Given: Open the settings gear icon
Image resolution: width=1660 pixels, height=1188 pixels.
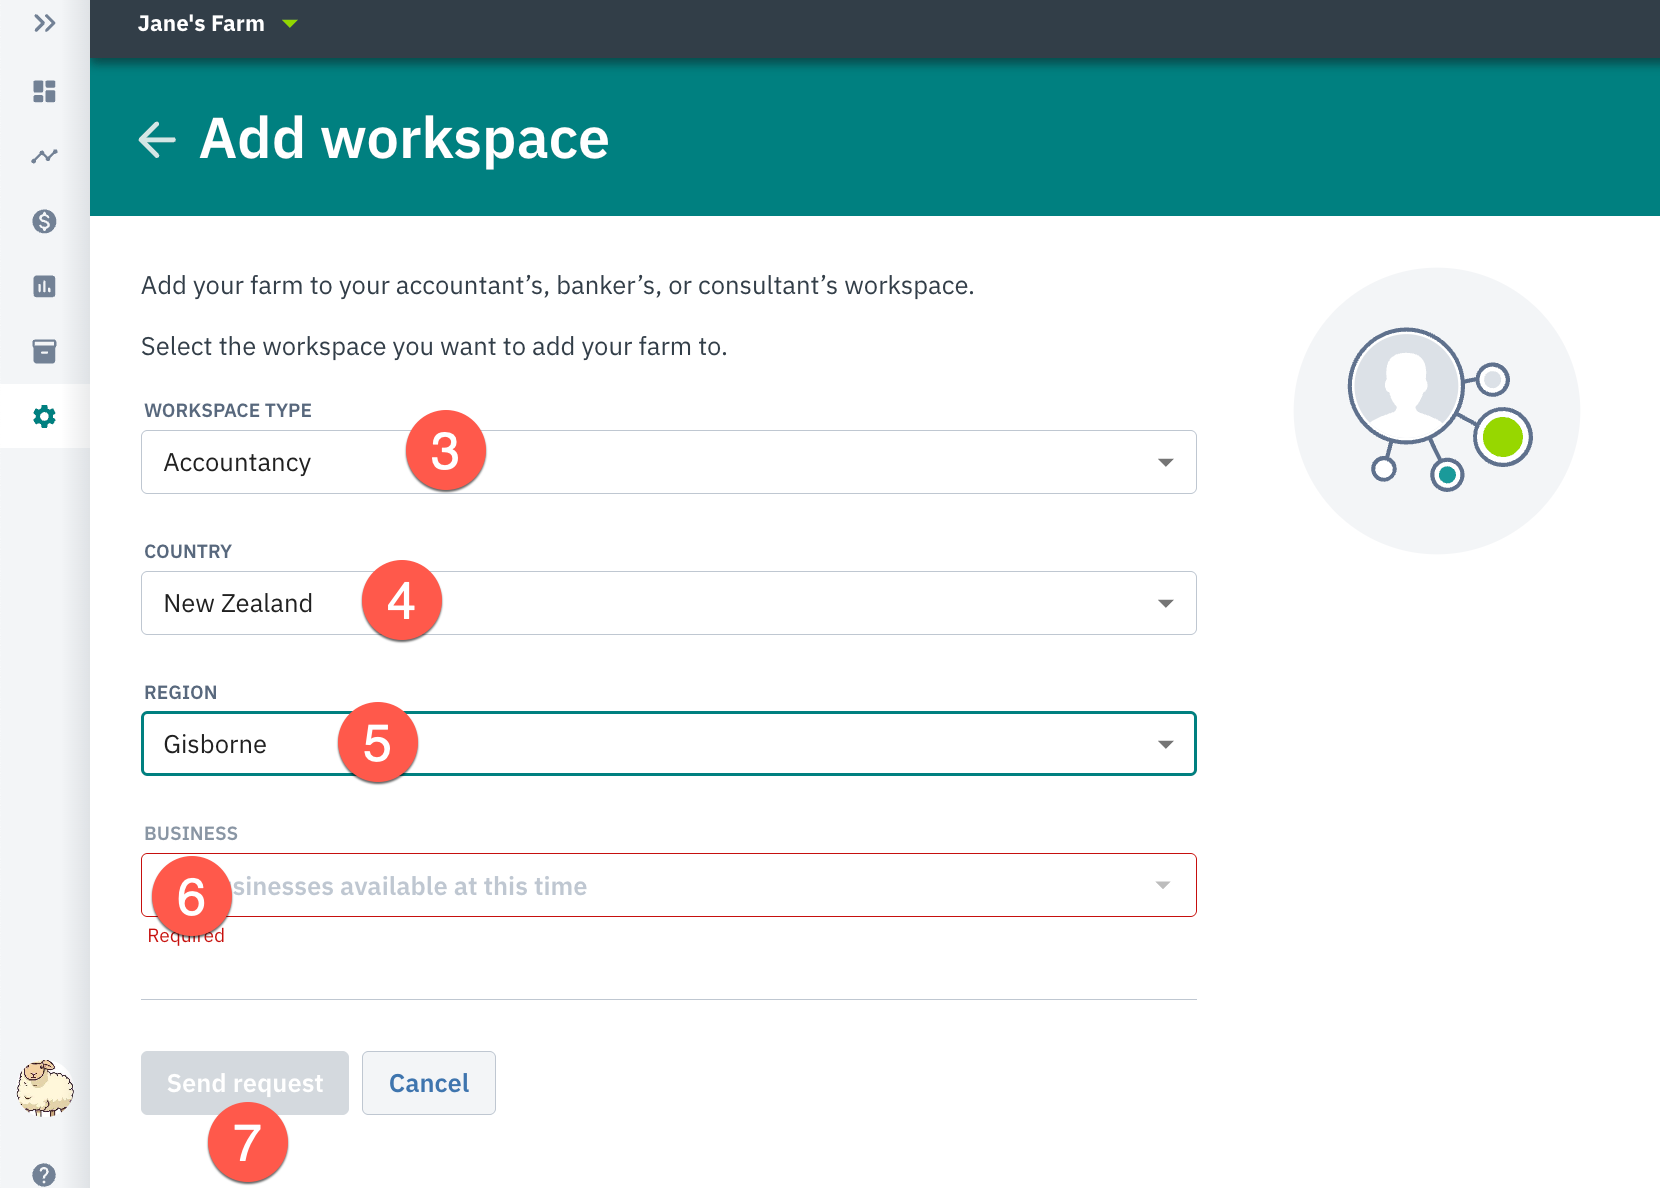Looking at the screenshot, I should 44,416.
